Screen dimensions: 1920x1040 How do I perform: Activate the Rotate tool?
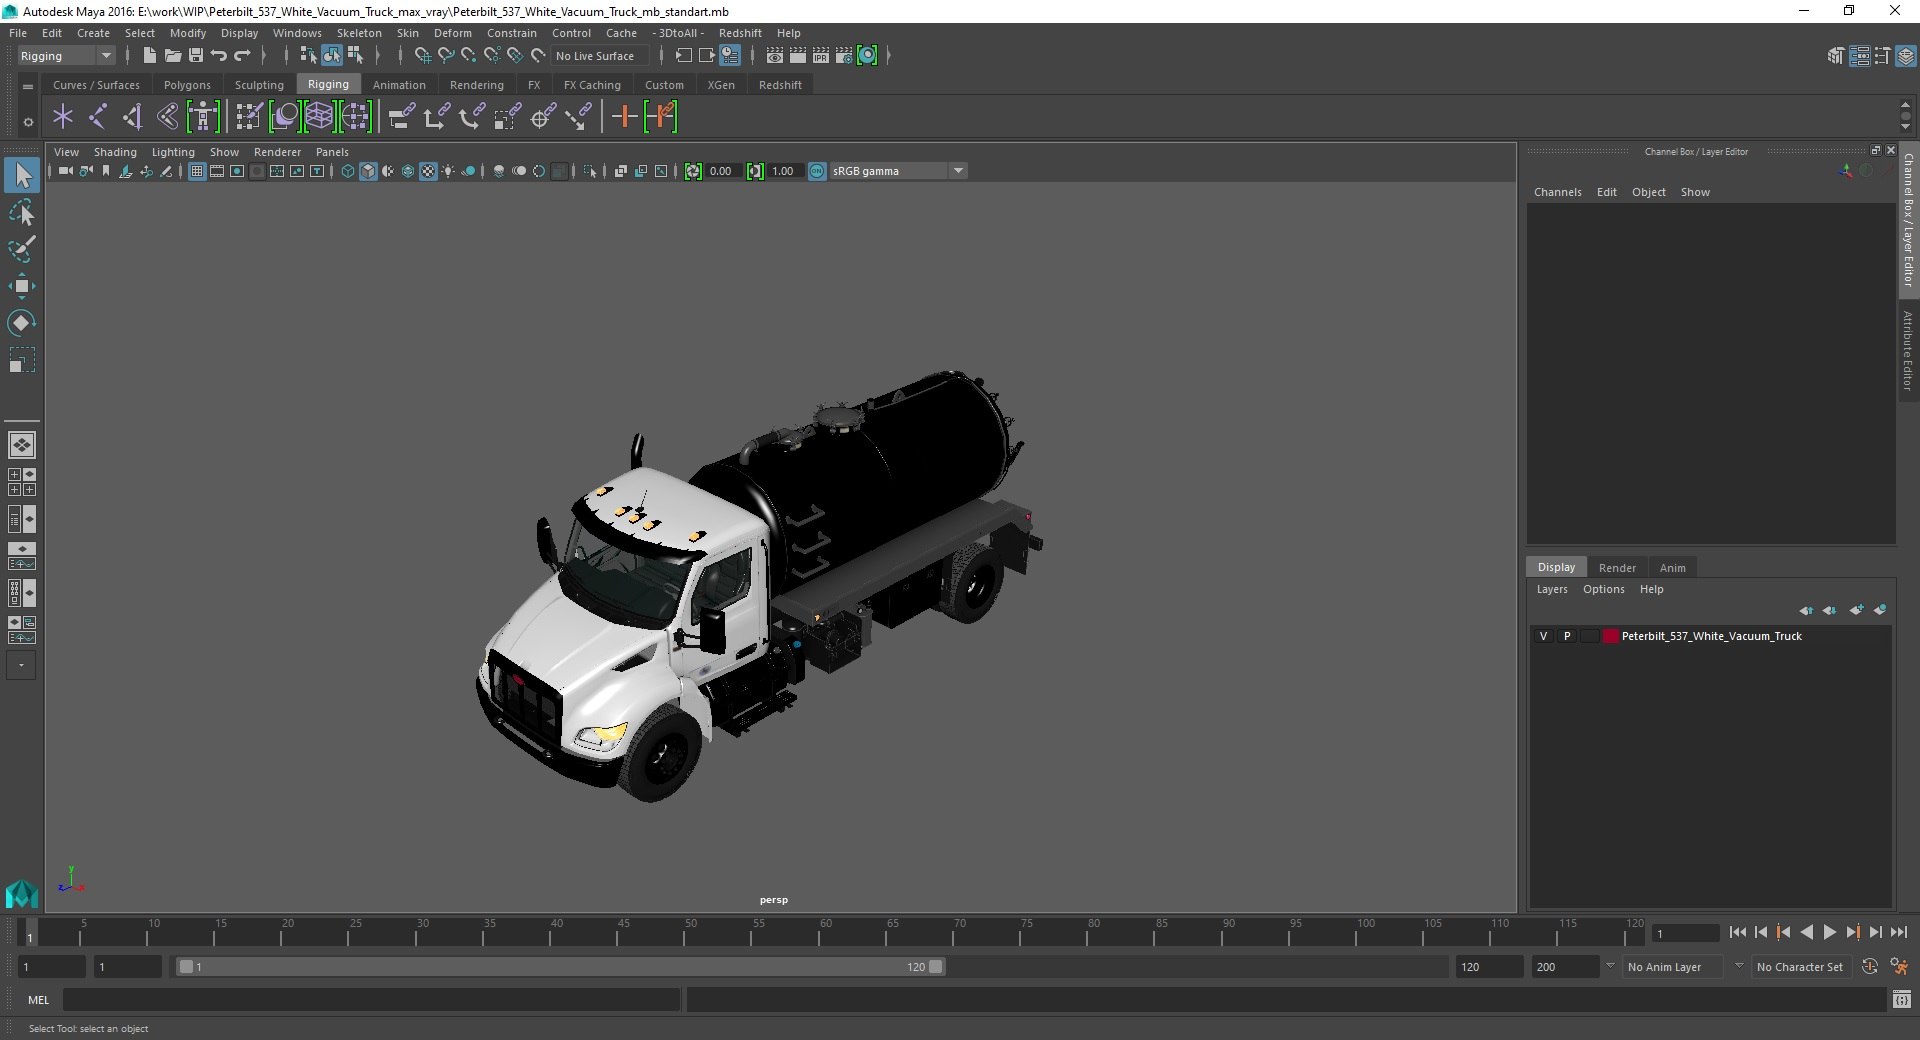pyautogui.click(x=22, y=323)
